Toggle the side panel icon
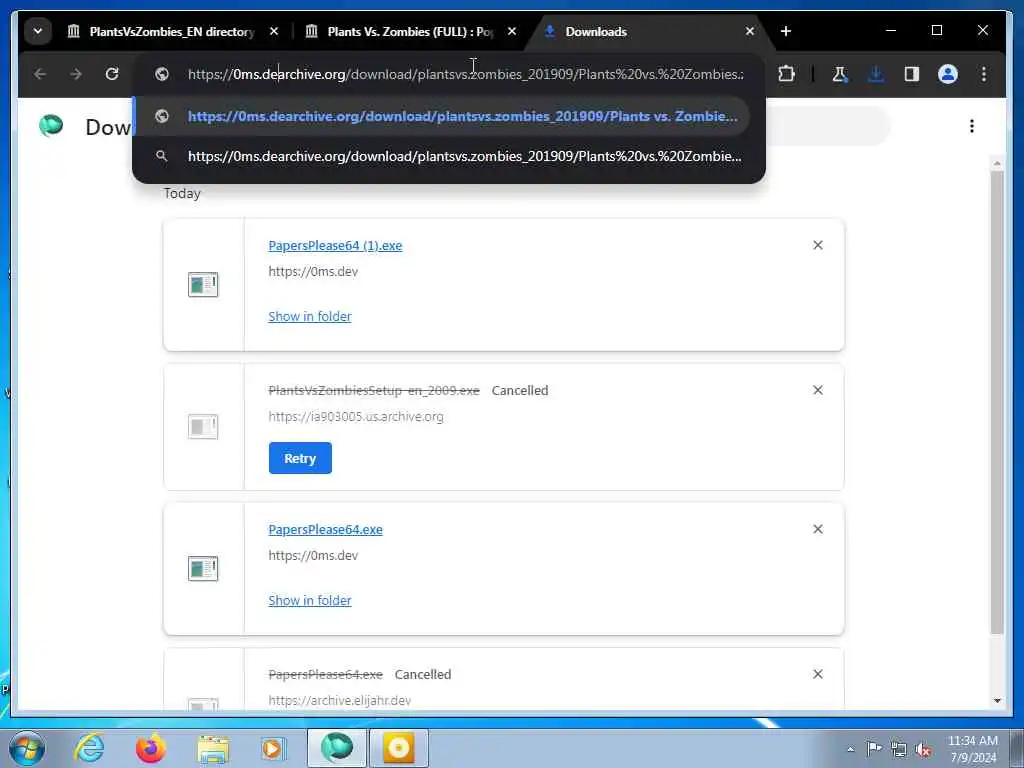The width and height of the screenshot is (1024, 768). pos(912,74)
